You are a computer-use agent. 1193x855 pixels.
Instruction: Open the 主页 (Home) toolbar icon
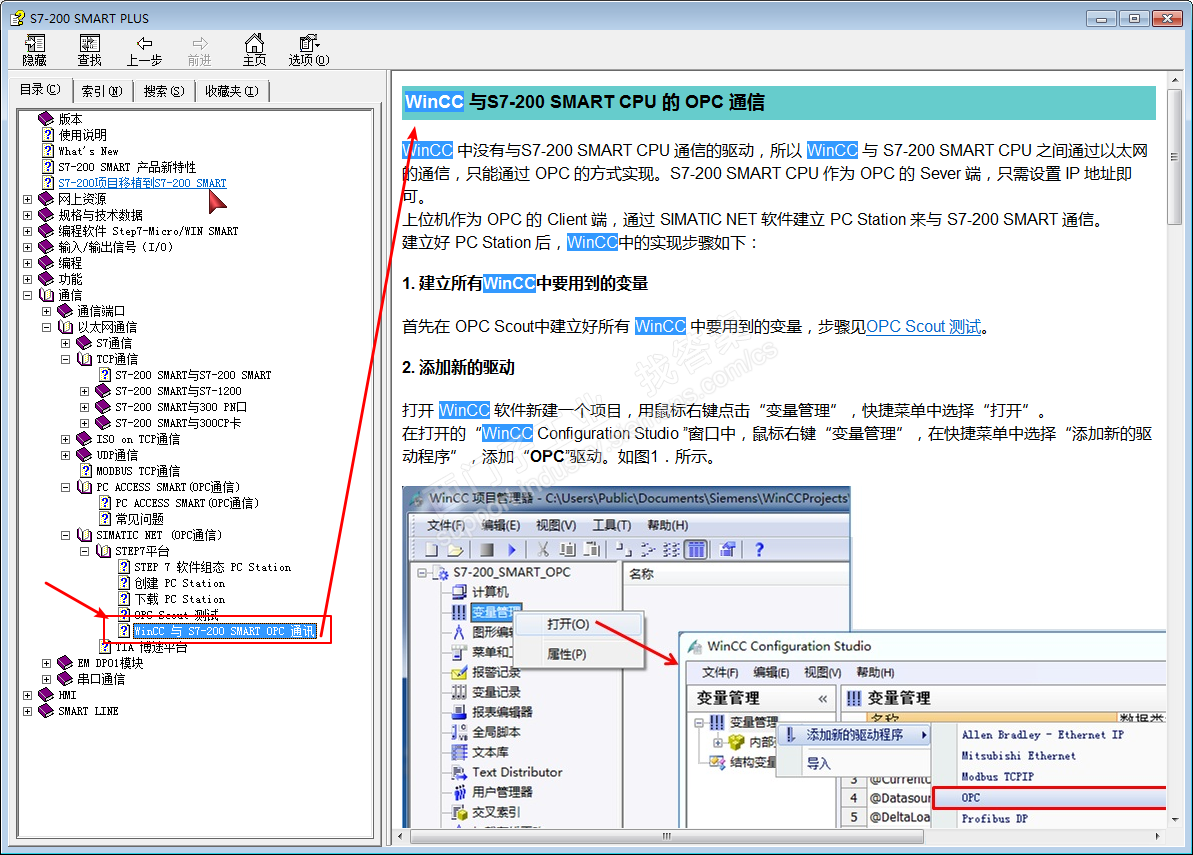[x=254, y=43]
